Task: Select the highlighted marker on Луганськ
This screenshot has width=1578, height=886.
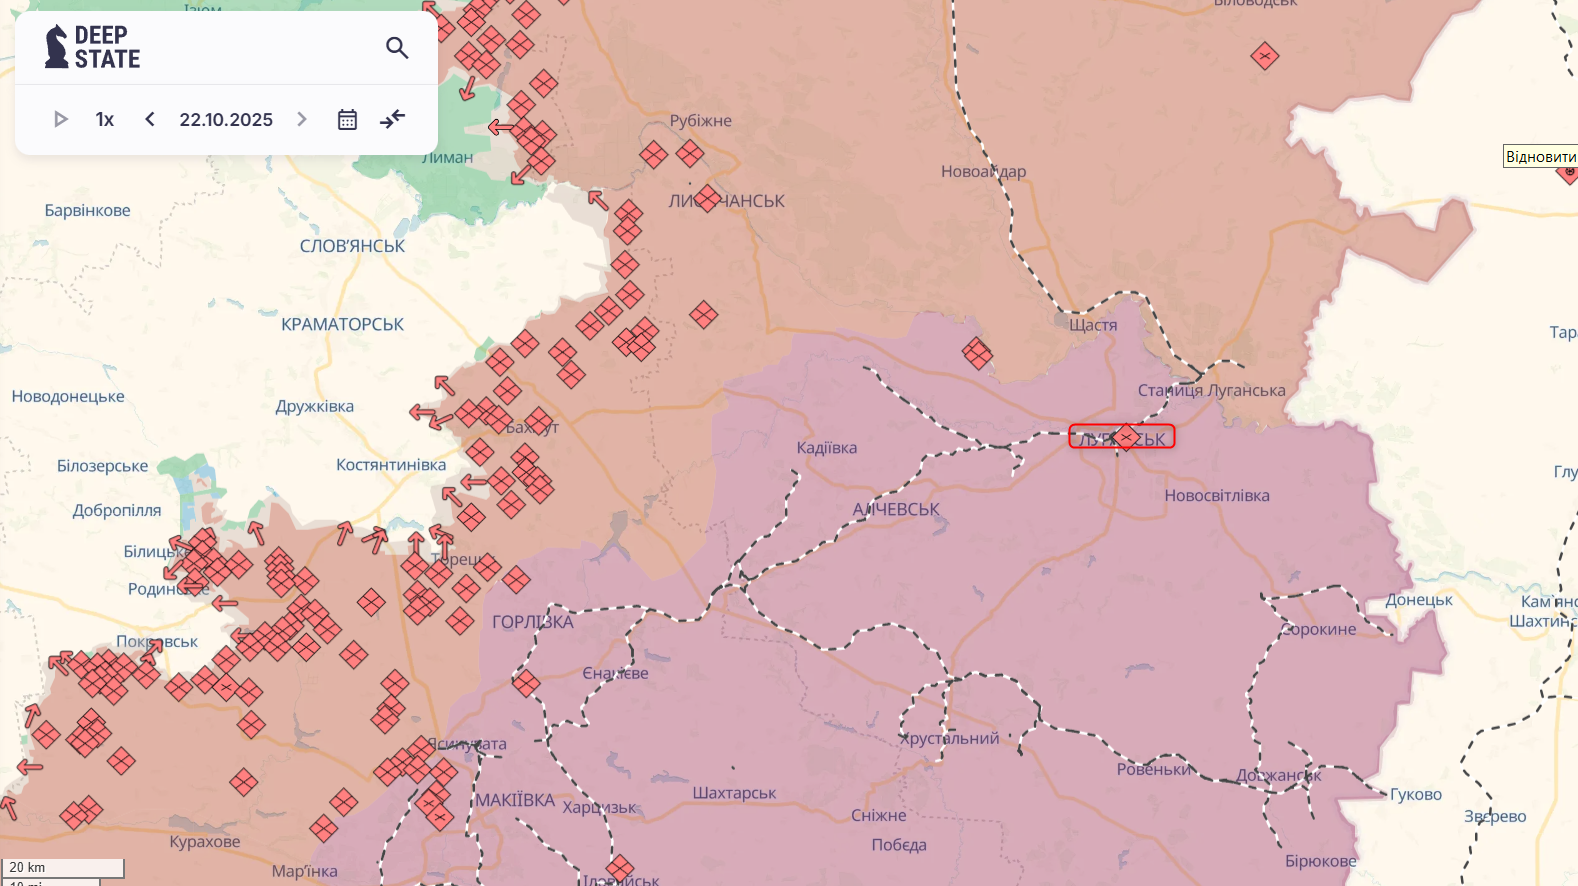Action: click(x=1126, y=437)
